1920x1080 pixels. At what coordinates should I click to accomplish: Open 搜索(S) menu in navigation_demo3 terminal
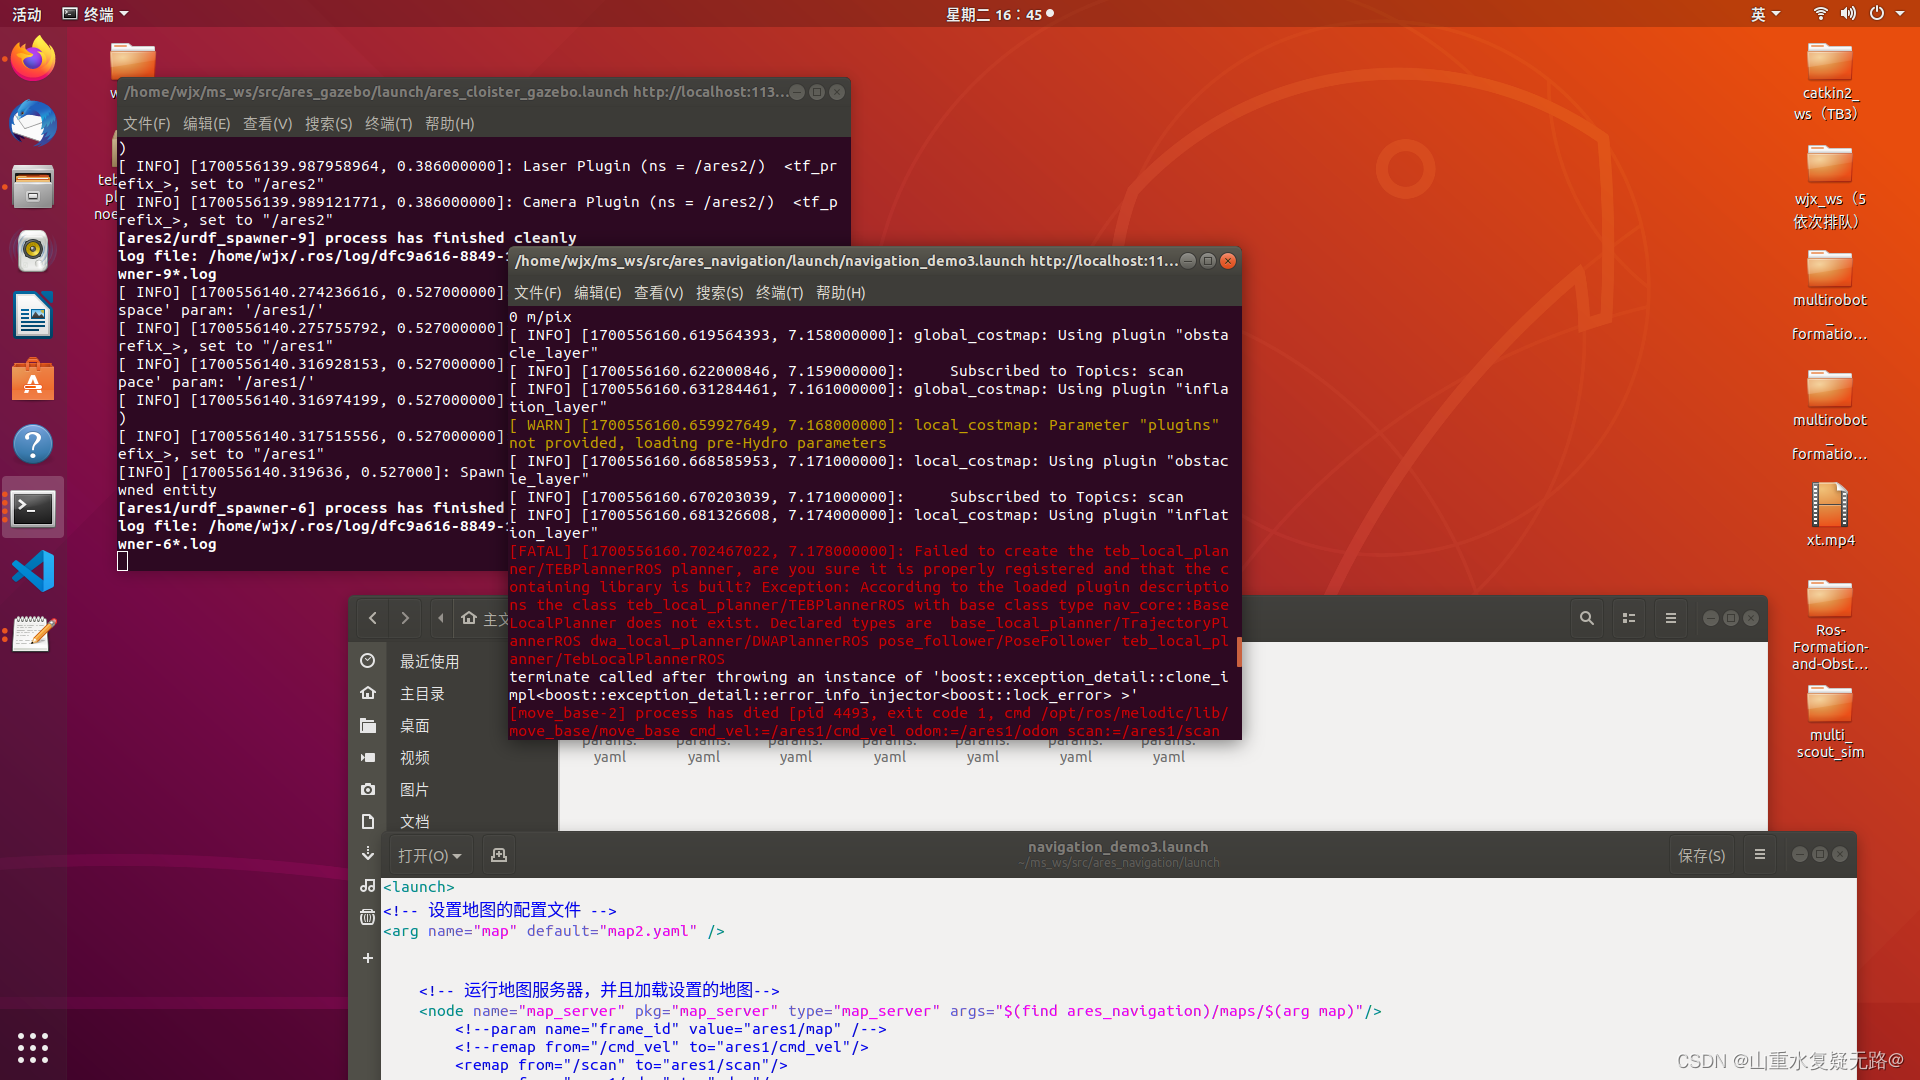coord(719,293)
